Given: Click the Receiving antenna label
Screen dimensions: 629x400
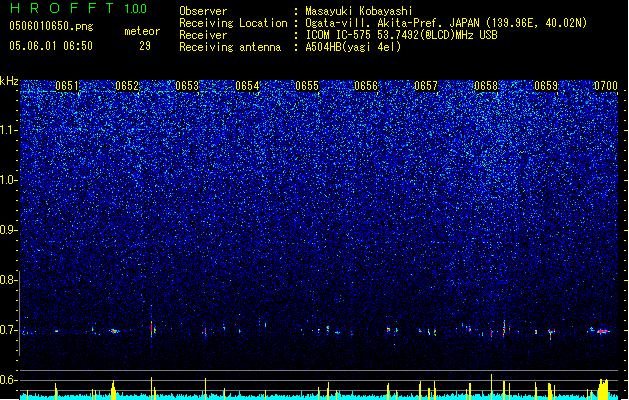Looking at the screenshot, I should pos(230,47).
